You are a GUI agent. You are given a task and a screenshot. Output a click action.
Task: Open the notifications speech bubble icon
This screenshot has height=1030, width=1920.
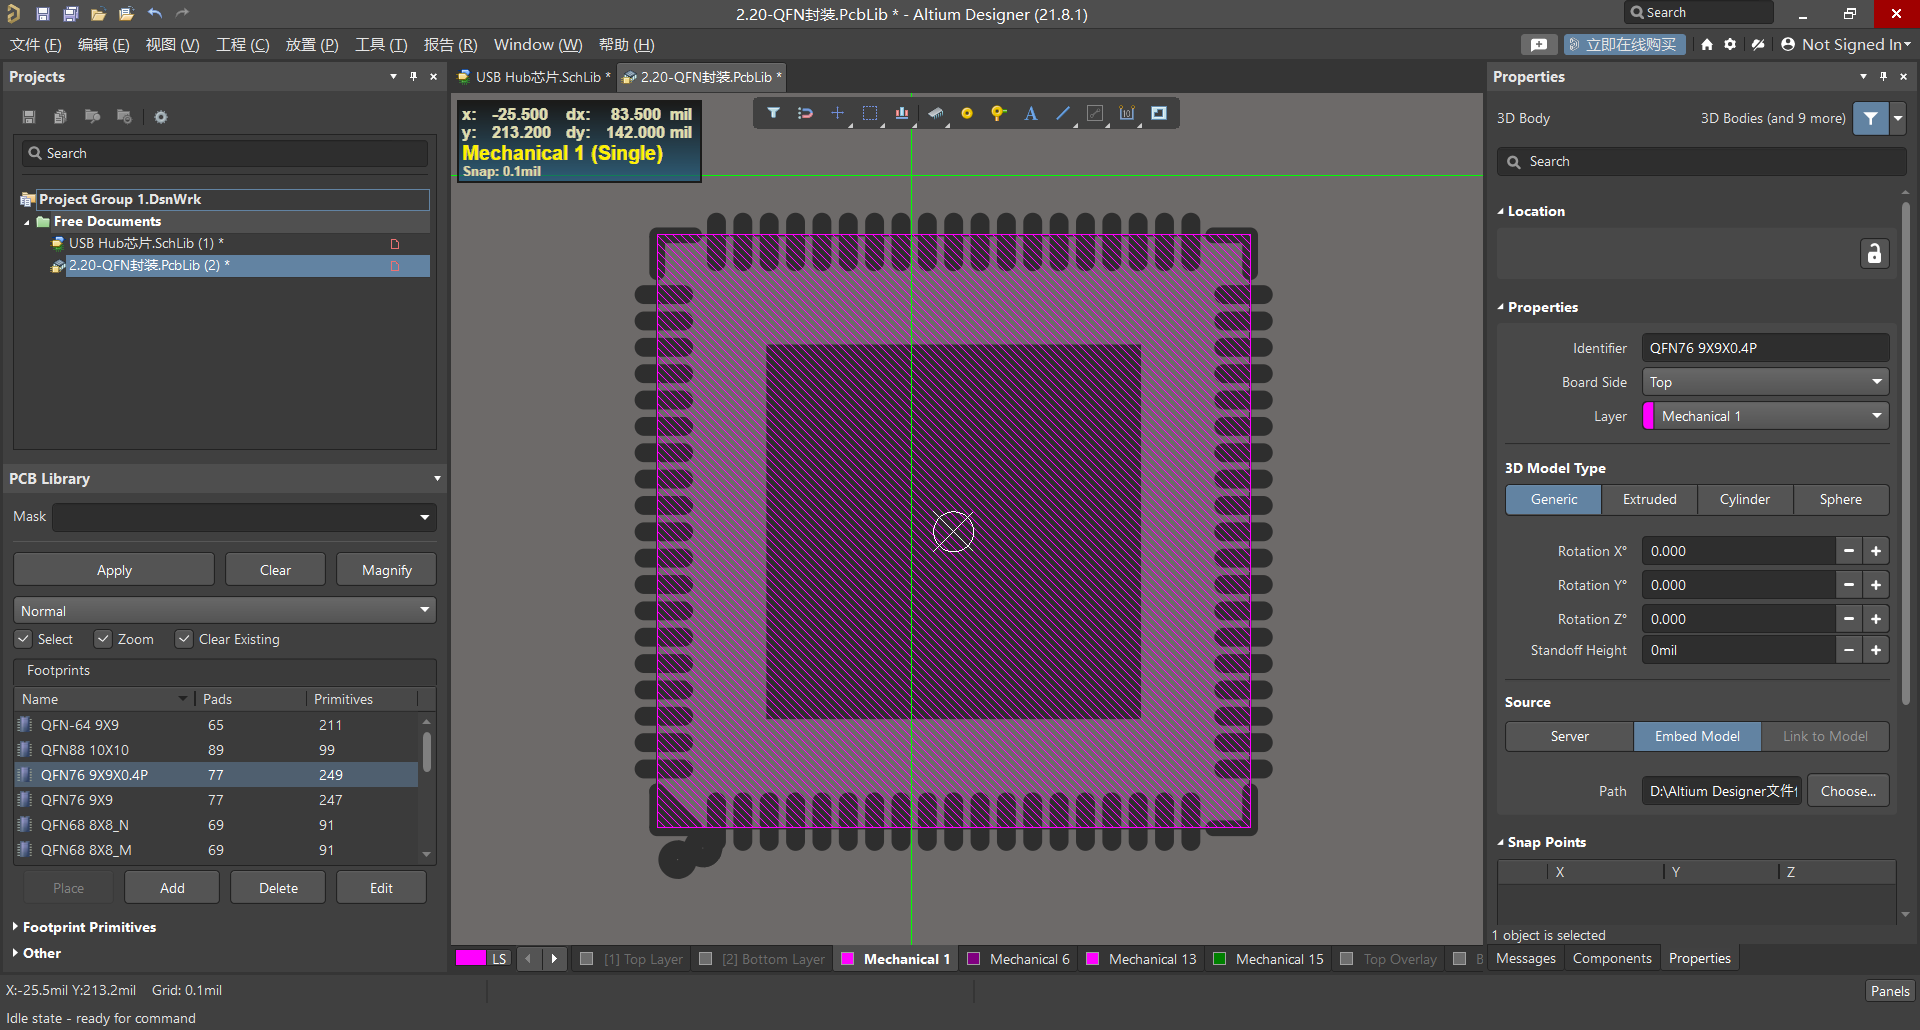[x=1539, y=45]
